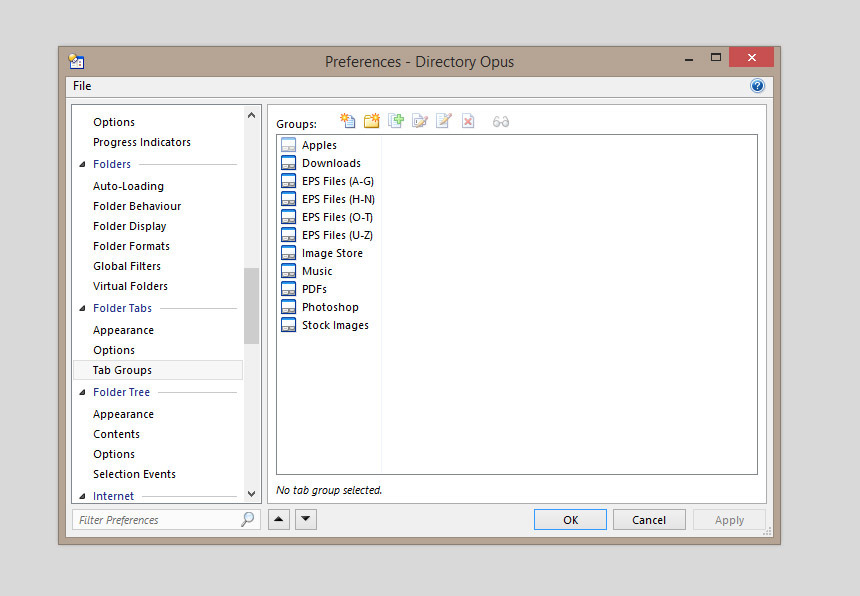860x596 pixels.
Task: Click the Apples group icon
Action: pos(288,145)
